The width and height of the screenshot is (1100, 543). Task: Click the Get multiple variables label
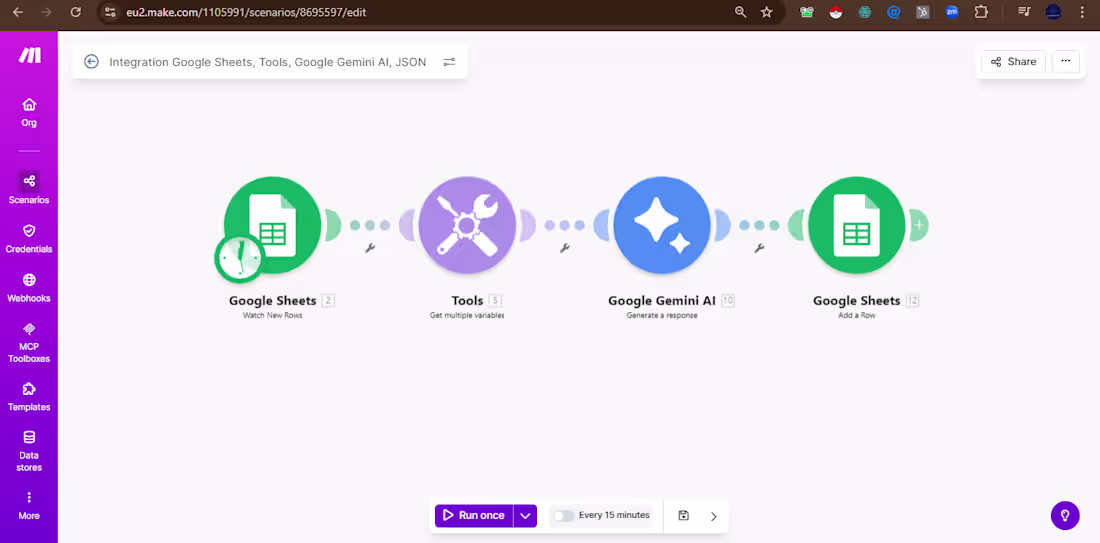tap(467, 316)
